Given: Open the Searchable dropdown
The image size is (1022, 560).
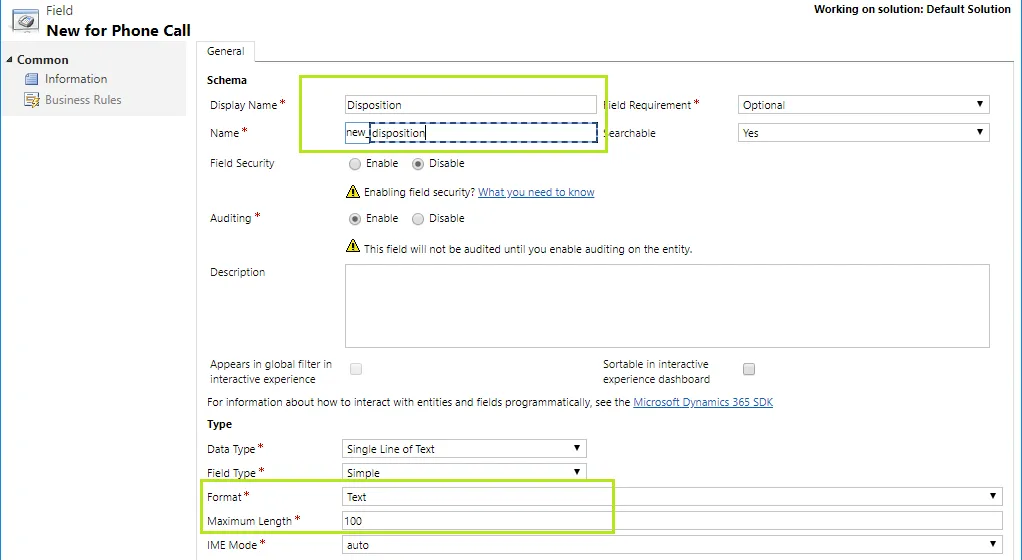Looking at the screenshot, I should coord(863,133).
